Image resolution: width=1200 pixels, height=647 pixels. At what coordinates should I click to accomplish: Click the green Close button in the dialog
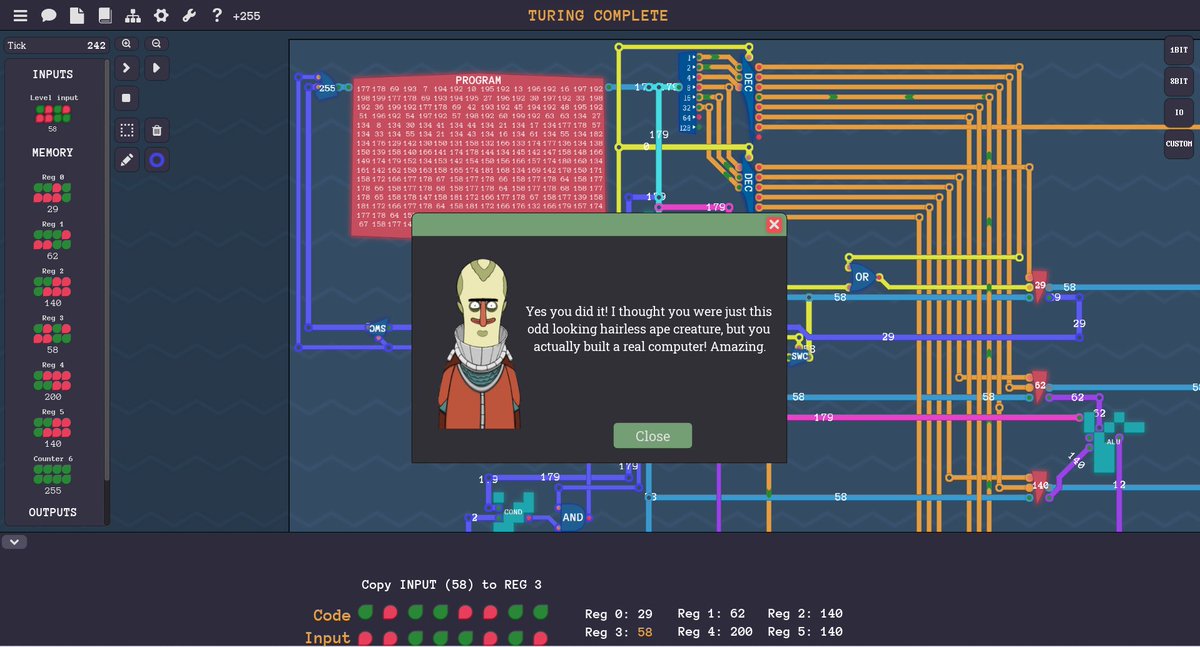point(652,436)
